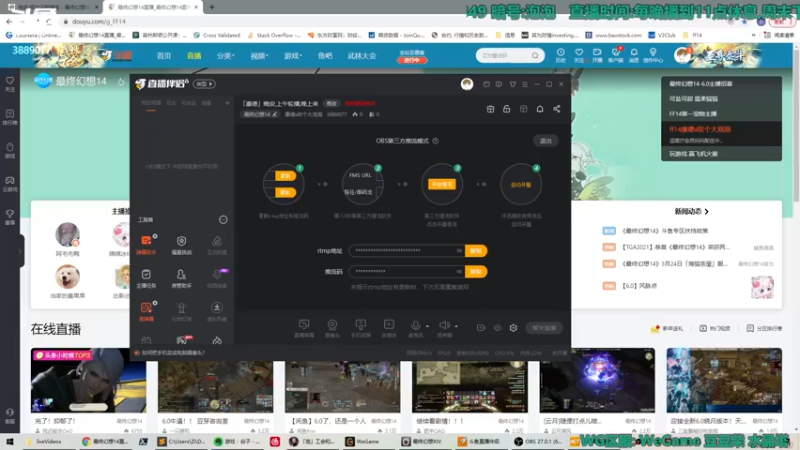Copy the rtmp address with orange button

tap(476, 251)
